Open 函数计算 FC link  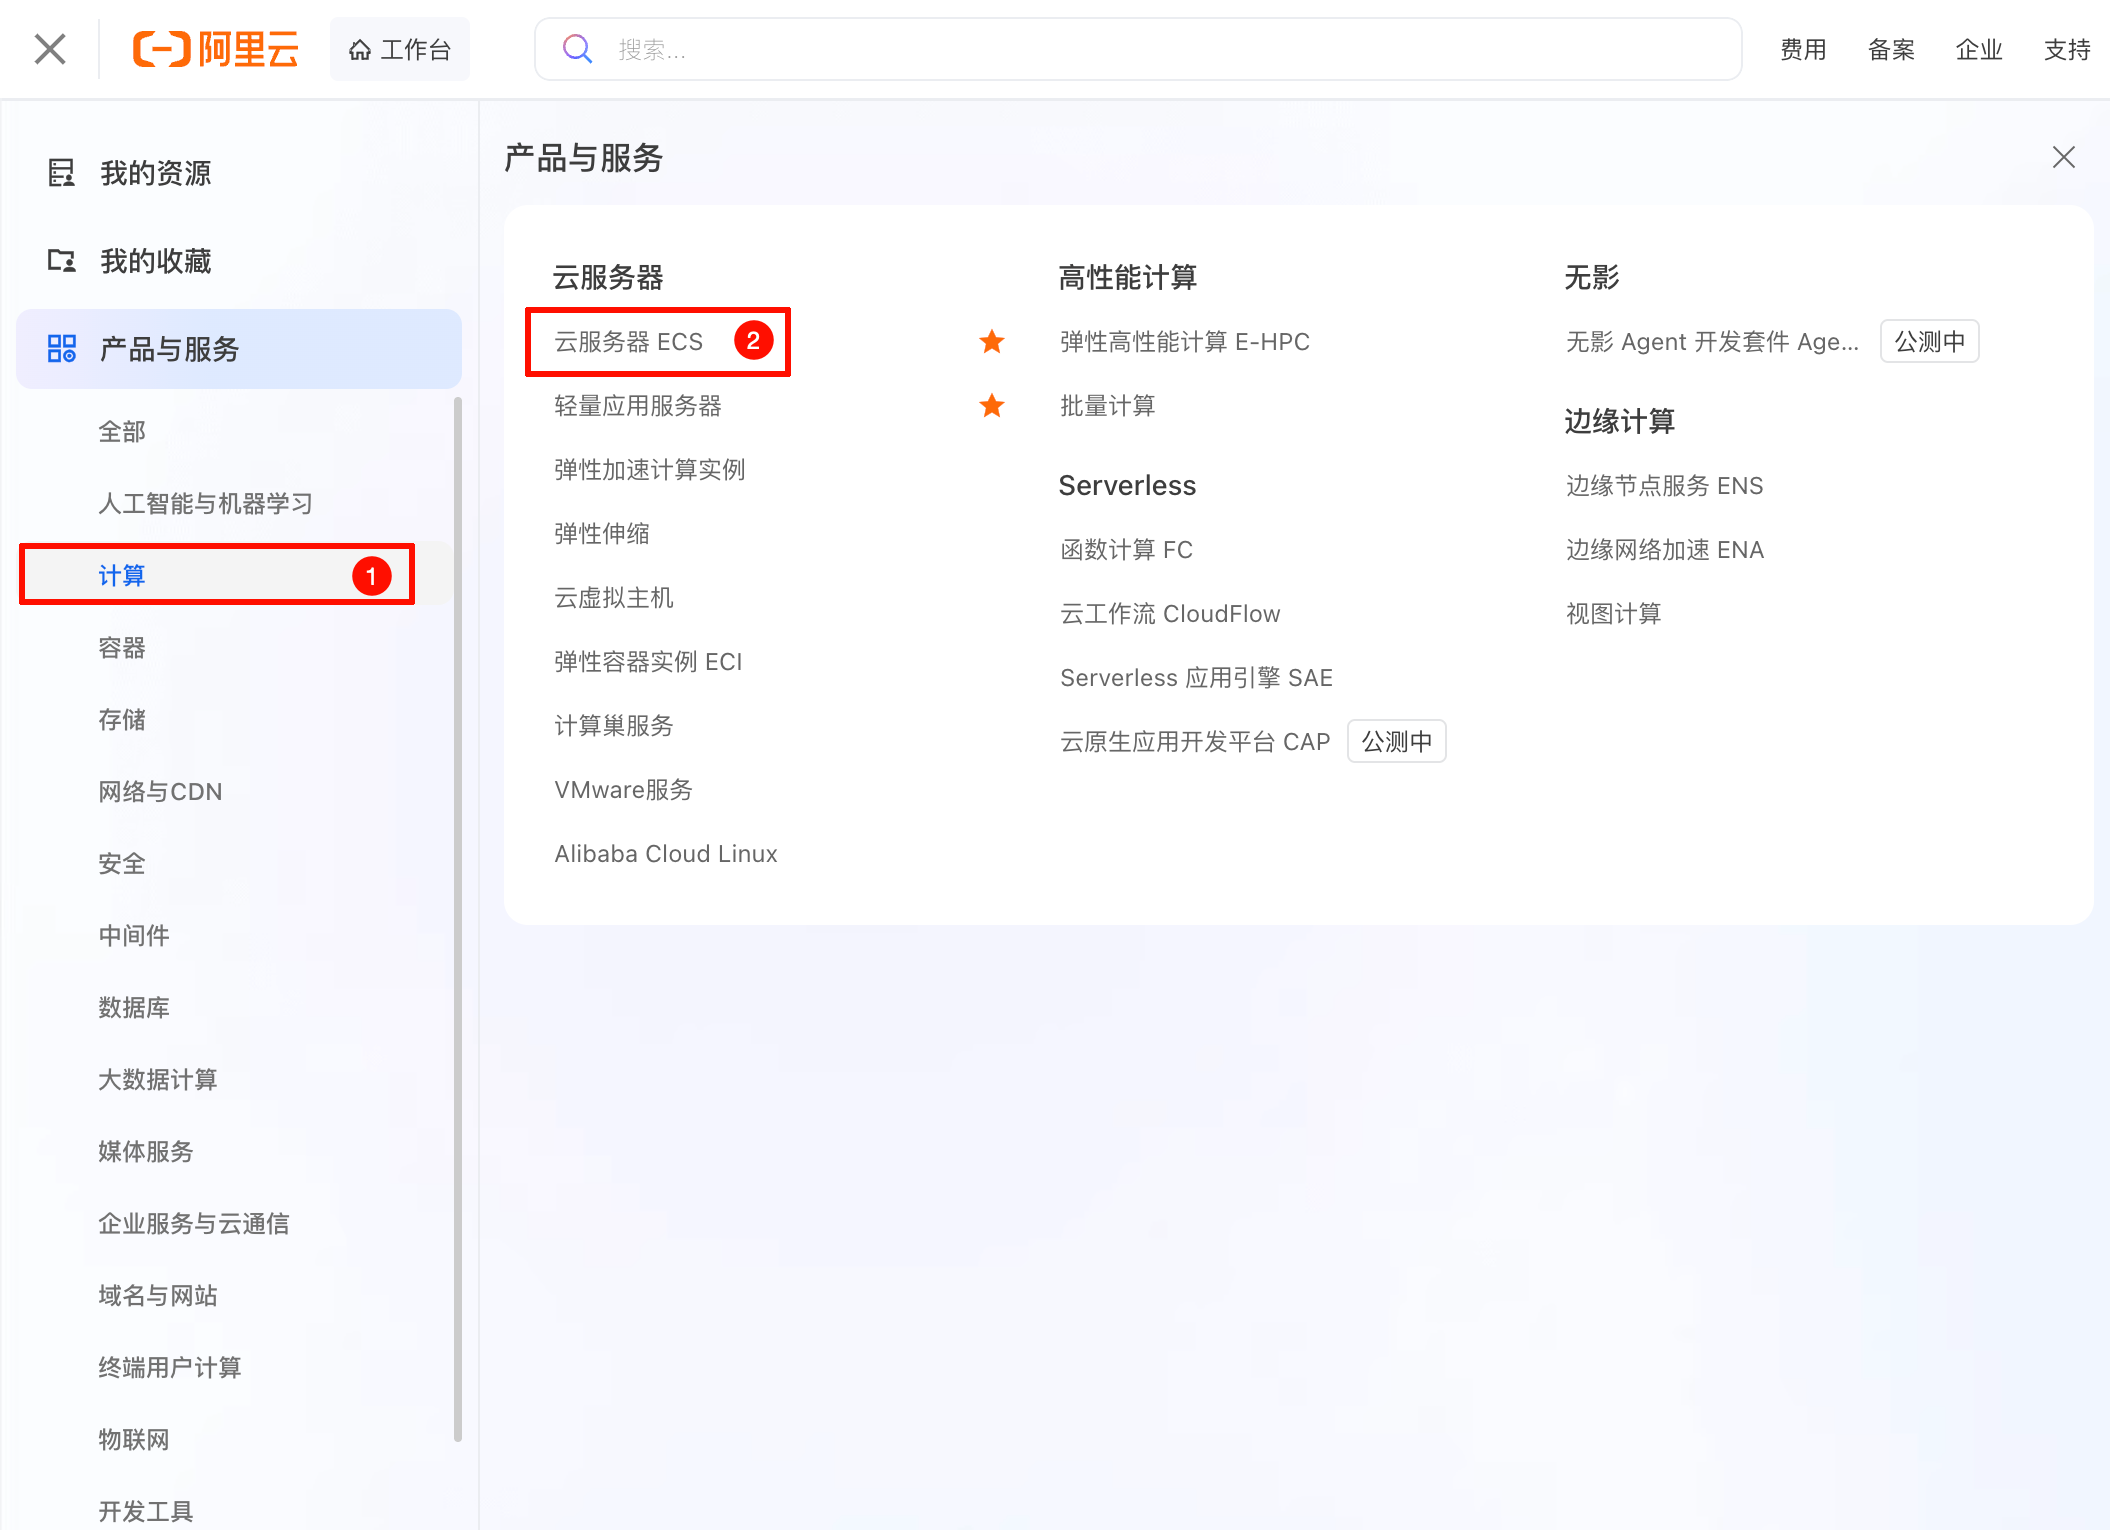point(1126,550)
